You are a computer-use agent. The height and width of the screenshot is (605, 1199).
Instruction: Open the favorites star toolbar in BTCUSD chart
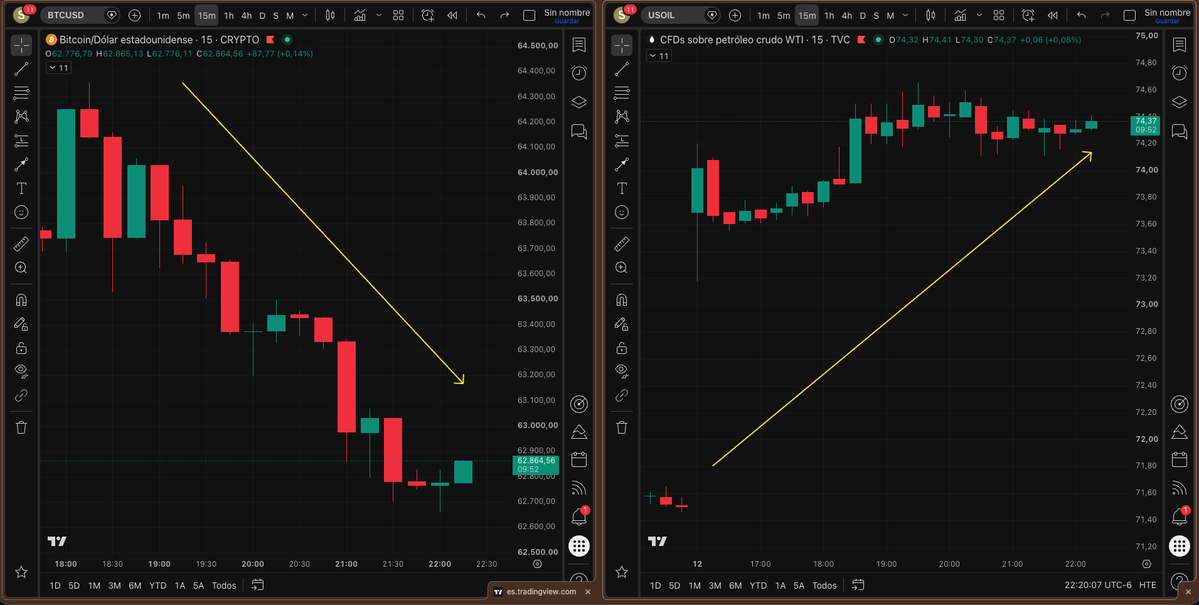[21, 572]
